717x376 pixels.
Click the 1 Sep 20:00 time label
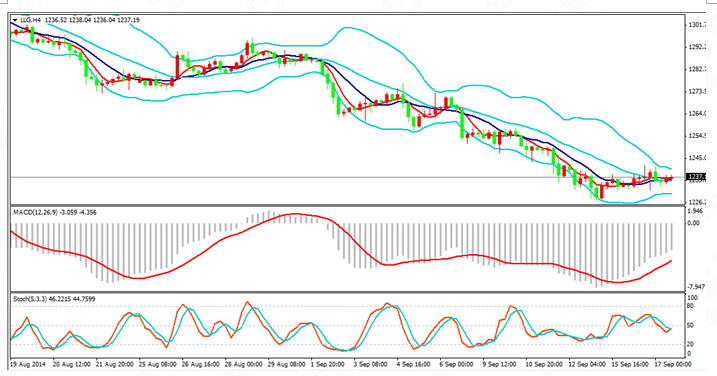pos(328,365)
